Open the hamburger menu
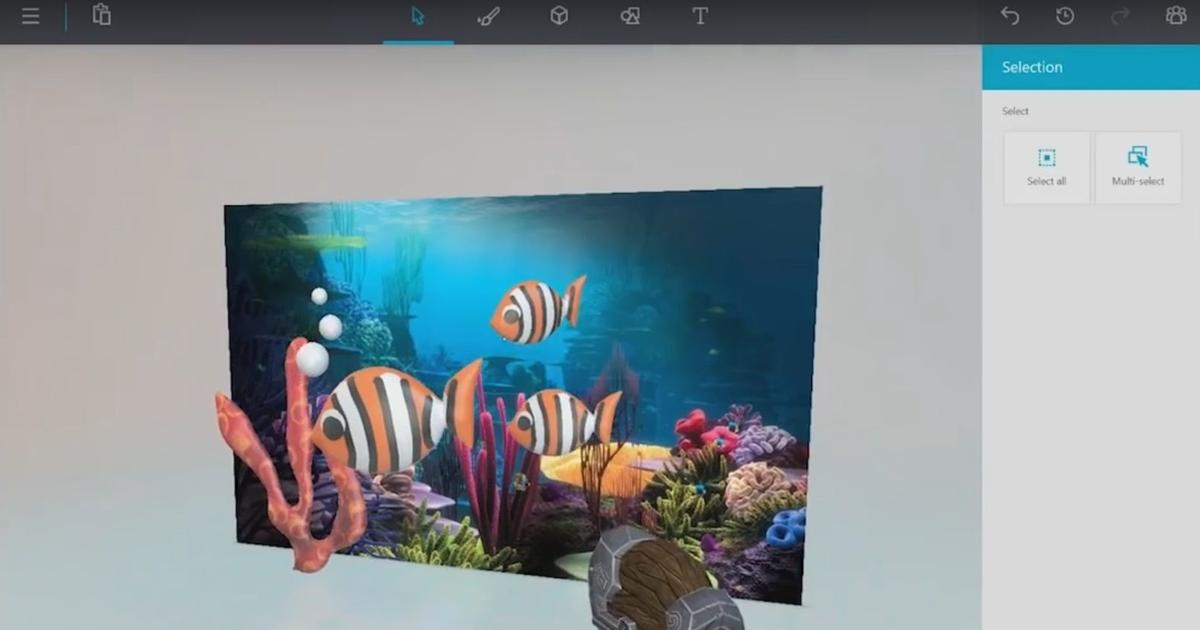This screenshot has height=630, width=1200. 30,16
